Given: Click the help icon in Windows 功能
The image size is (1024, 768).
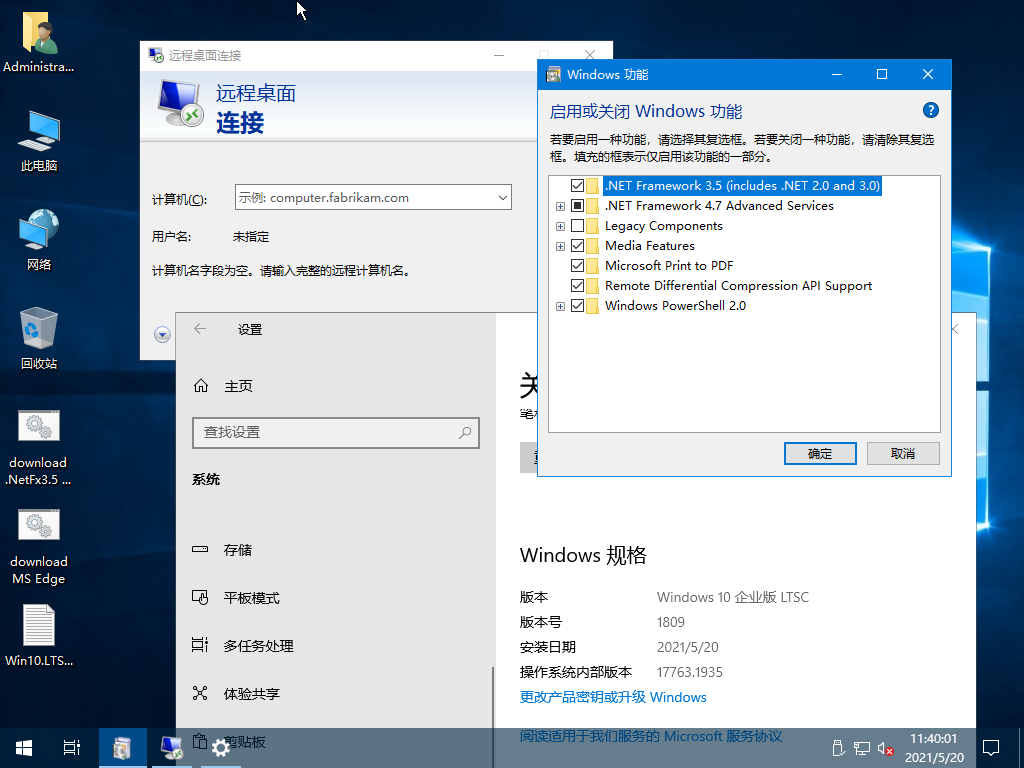Looking at the screenshot, I should [x=931, y=110].
